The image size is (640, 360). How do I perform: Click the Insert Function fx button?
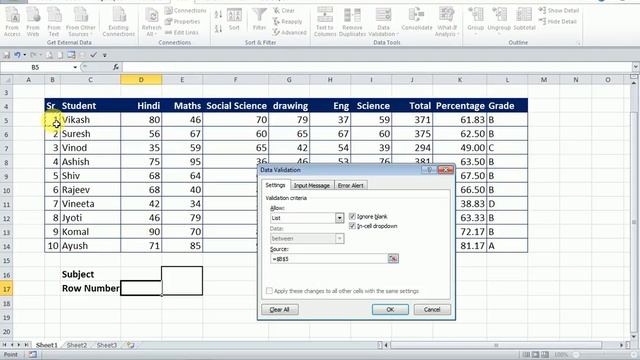pos(116,67)
